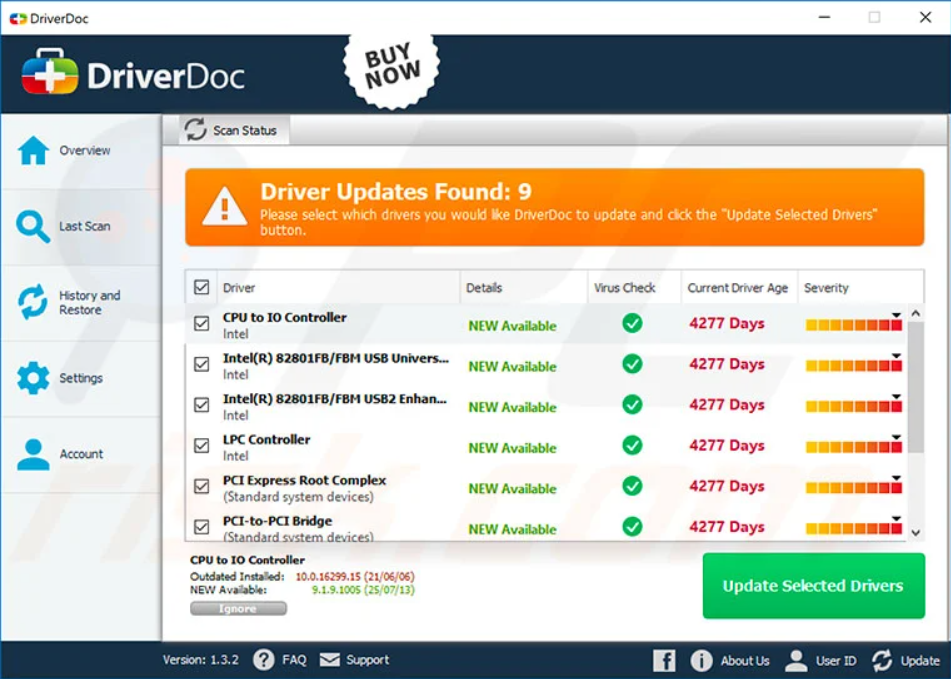Click severity bar for LPC Controller

tap(853, 447)
